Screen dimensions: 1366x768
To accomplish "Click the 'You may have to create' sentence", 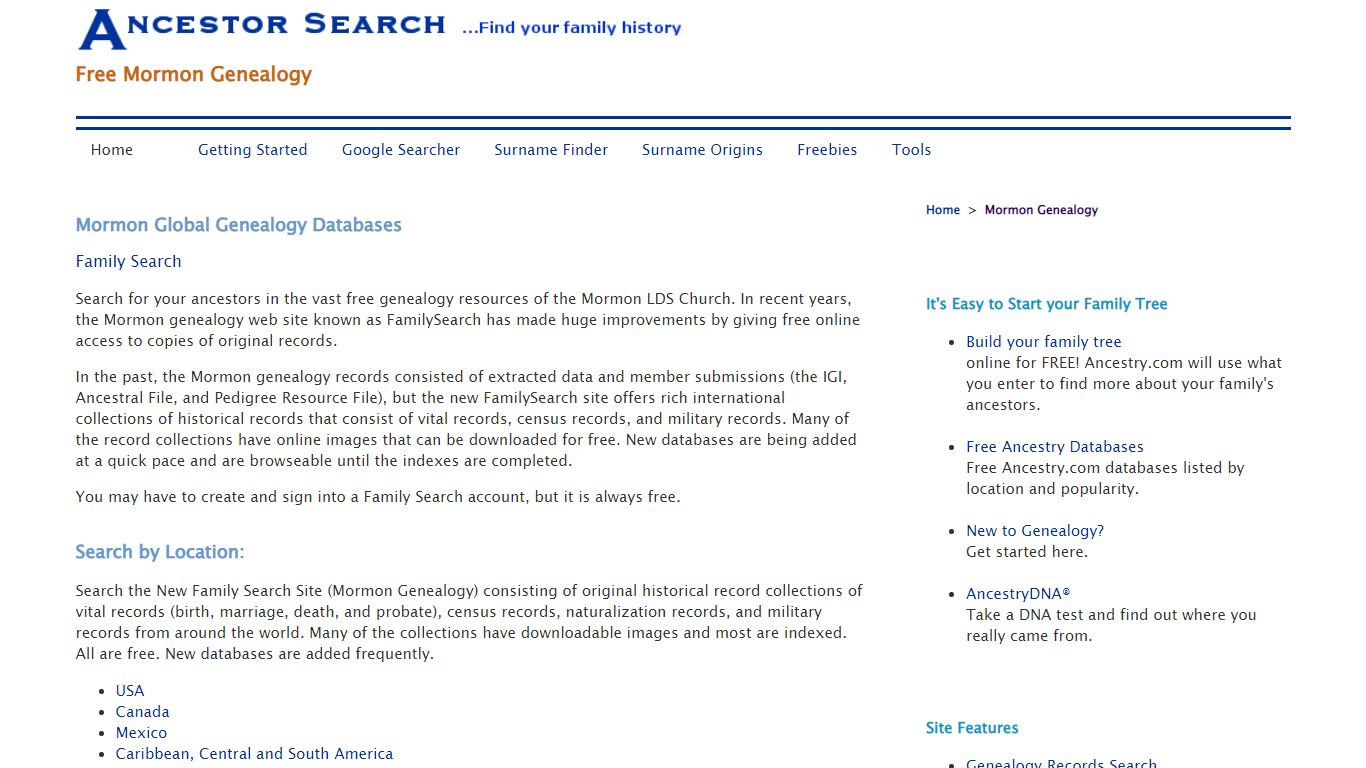I will (378, 497).
